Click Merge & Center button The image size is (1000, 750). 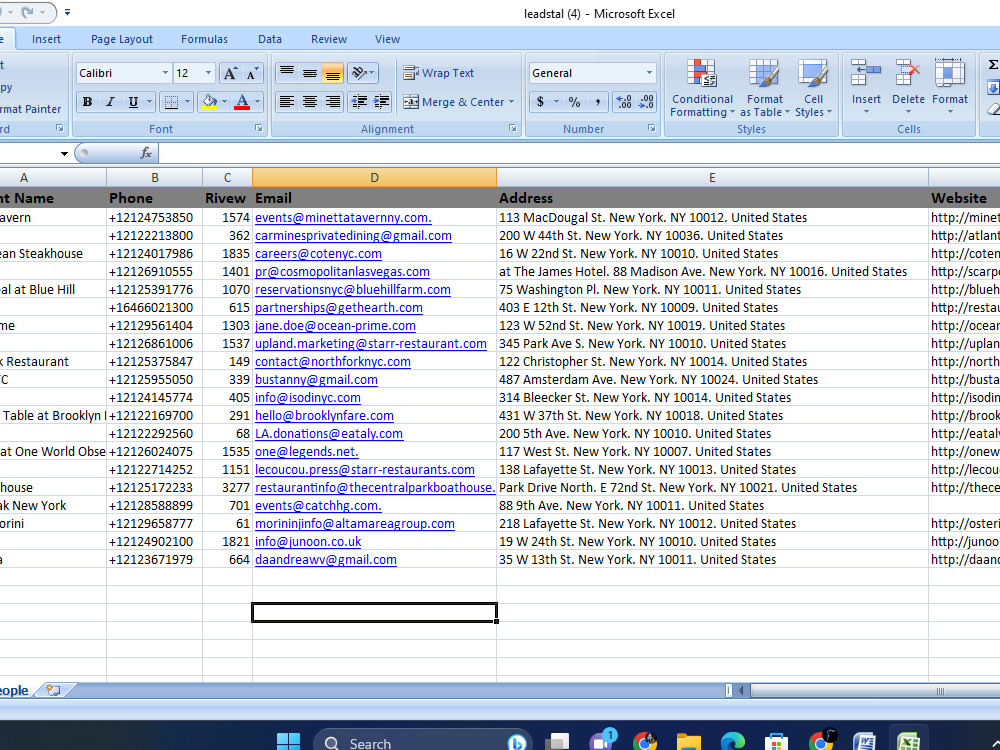(x=453, y=102)
